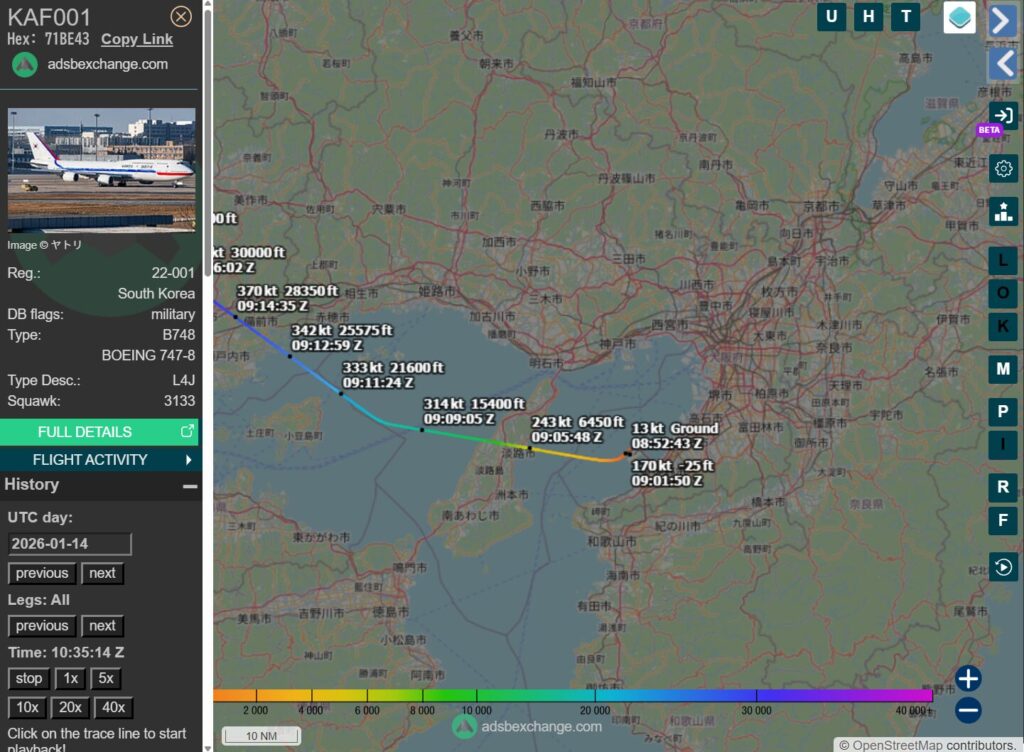Click the UTC day date field

(x=70, y=544)
